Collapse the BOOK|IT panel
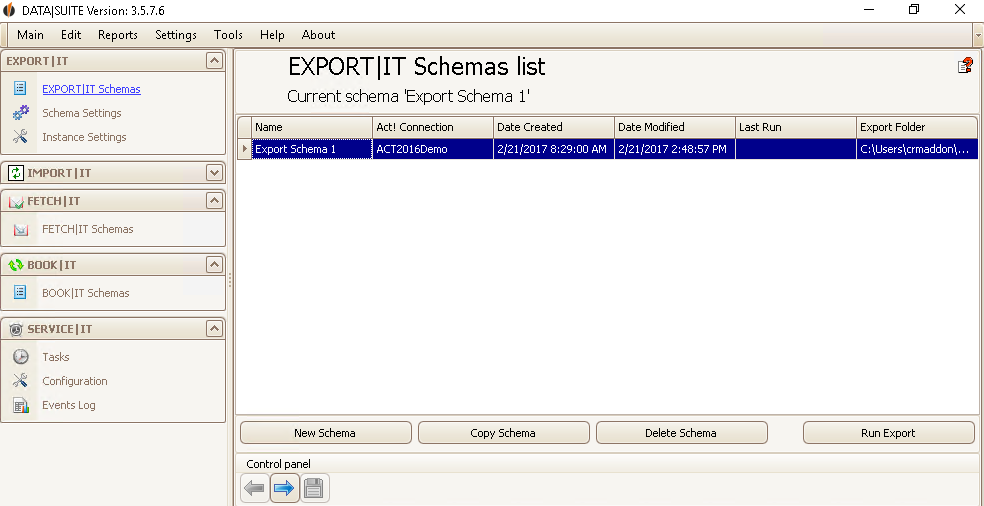Screen dimensions: 984x506 pos(215,265)
